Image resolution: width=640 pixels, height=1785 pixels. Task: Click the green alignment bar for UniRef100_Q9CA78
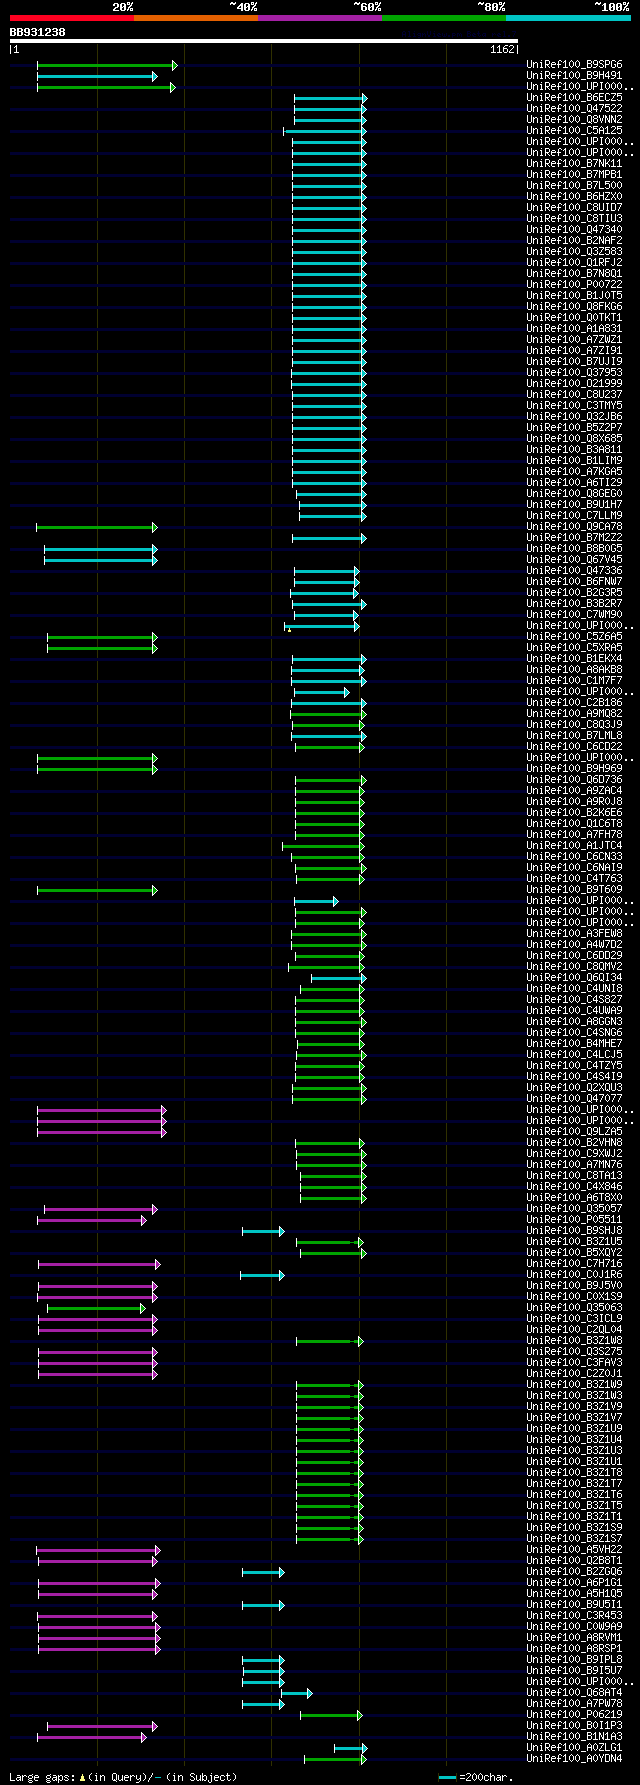[97, 527]
